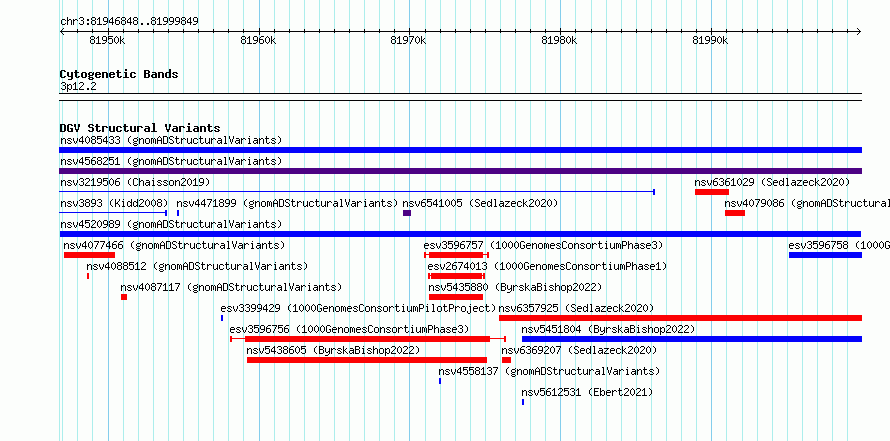Click the red nsv5438605 ByrskaBishop2022 bar
Viewport: 890px width, 441px height.
[367, 360]
